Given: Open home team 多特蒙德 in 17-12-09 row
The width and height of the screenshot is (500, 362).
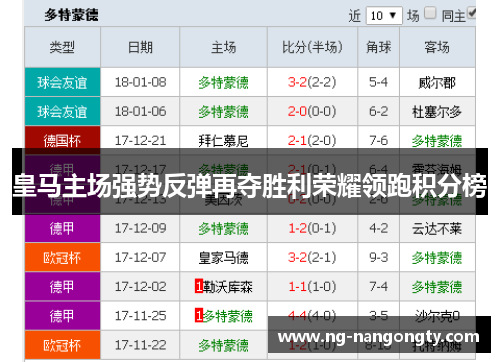Looking at the screenshot, I should (x=223, y=229).
